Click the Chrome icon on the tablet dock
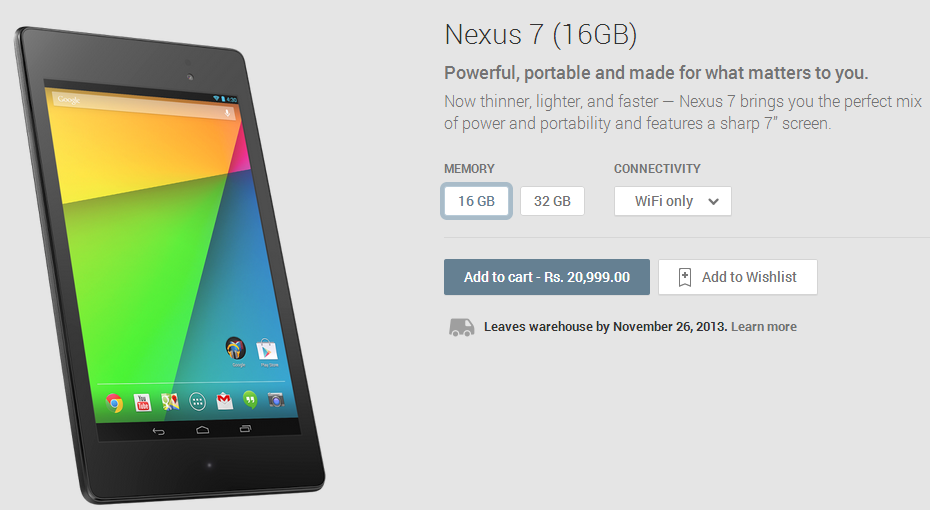The image size is (930, 510). tap(114, 403)
